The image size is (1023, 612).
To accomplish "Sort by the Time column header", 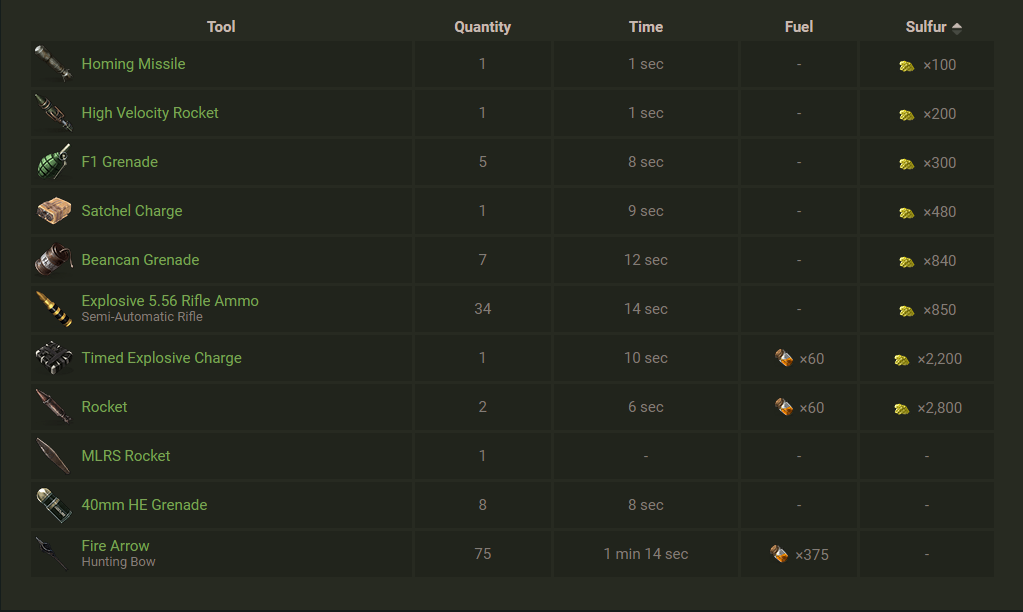I will (645, 27).
